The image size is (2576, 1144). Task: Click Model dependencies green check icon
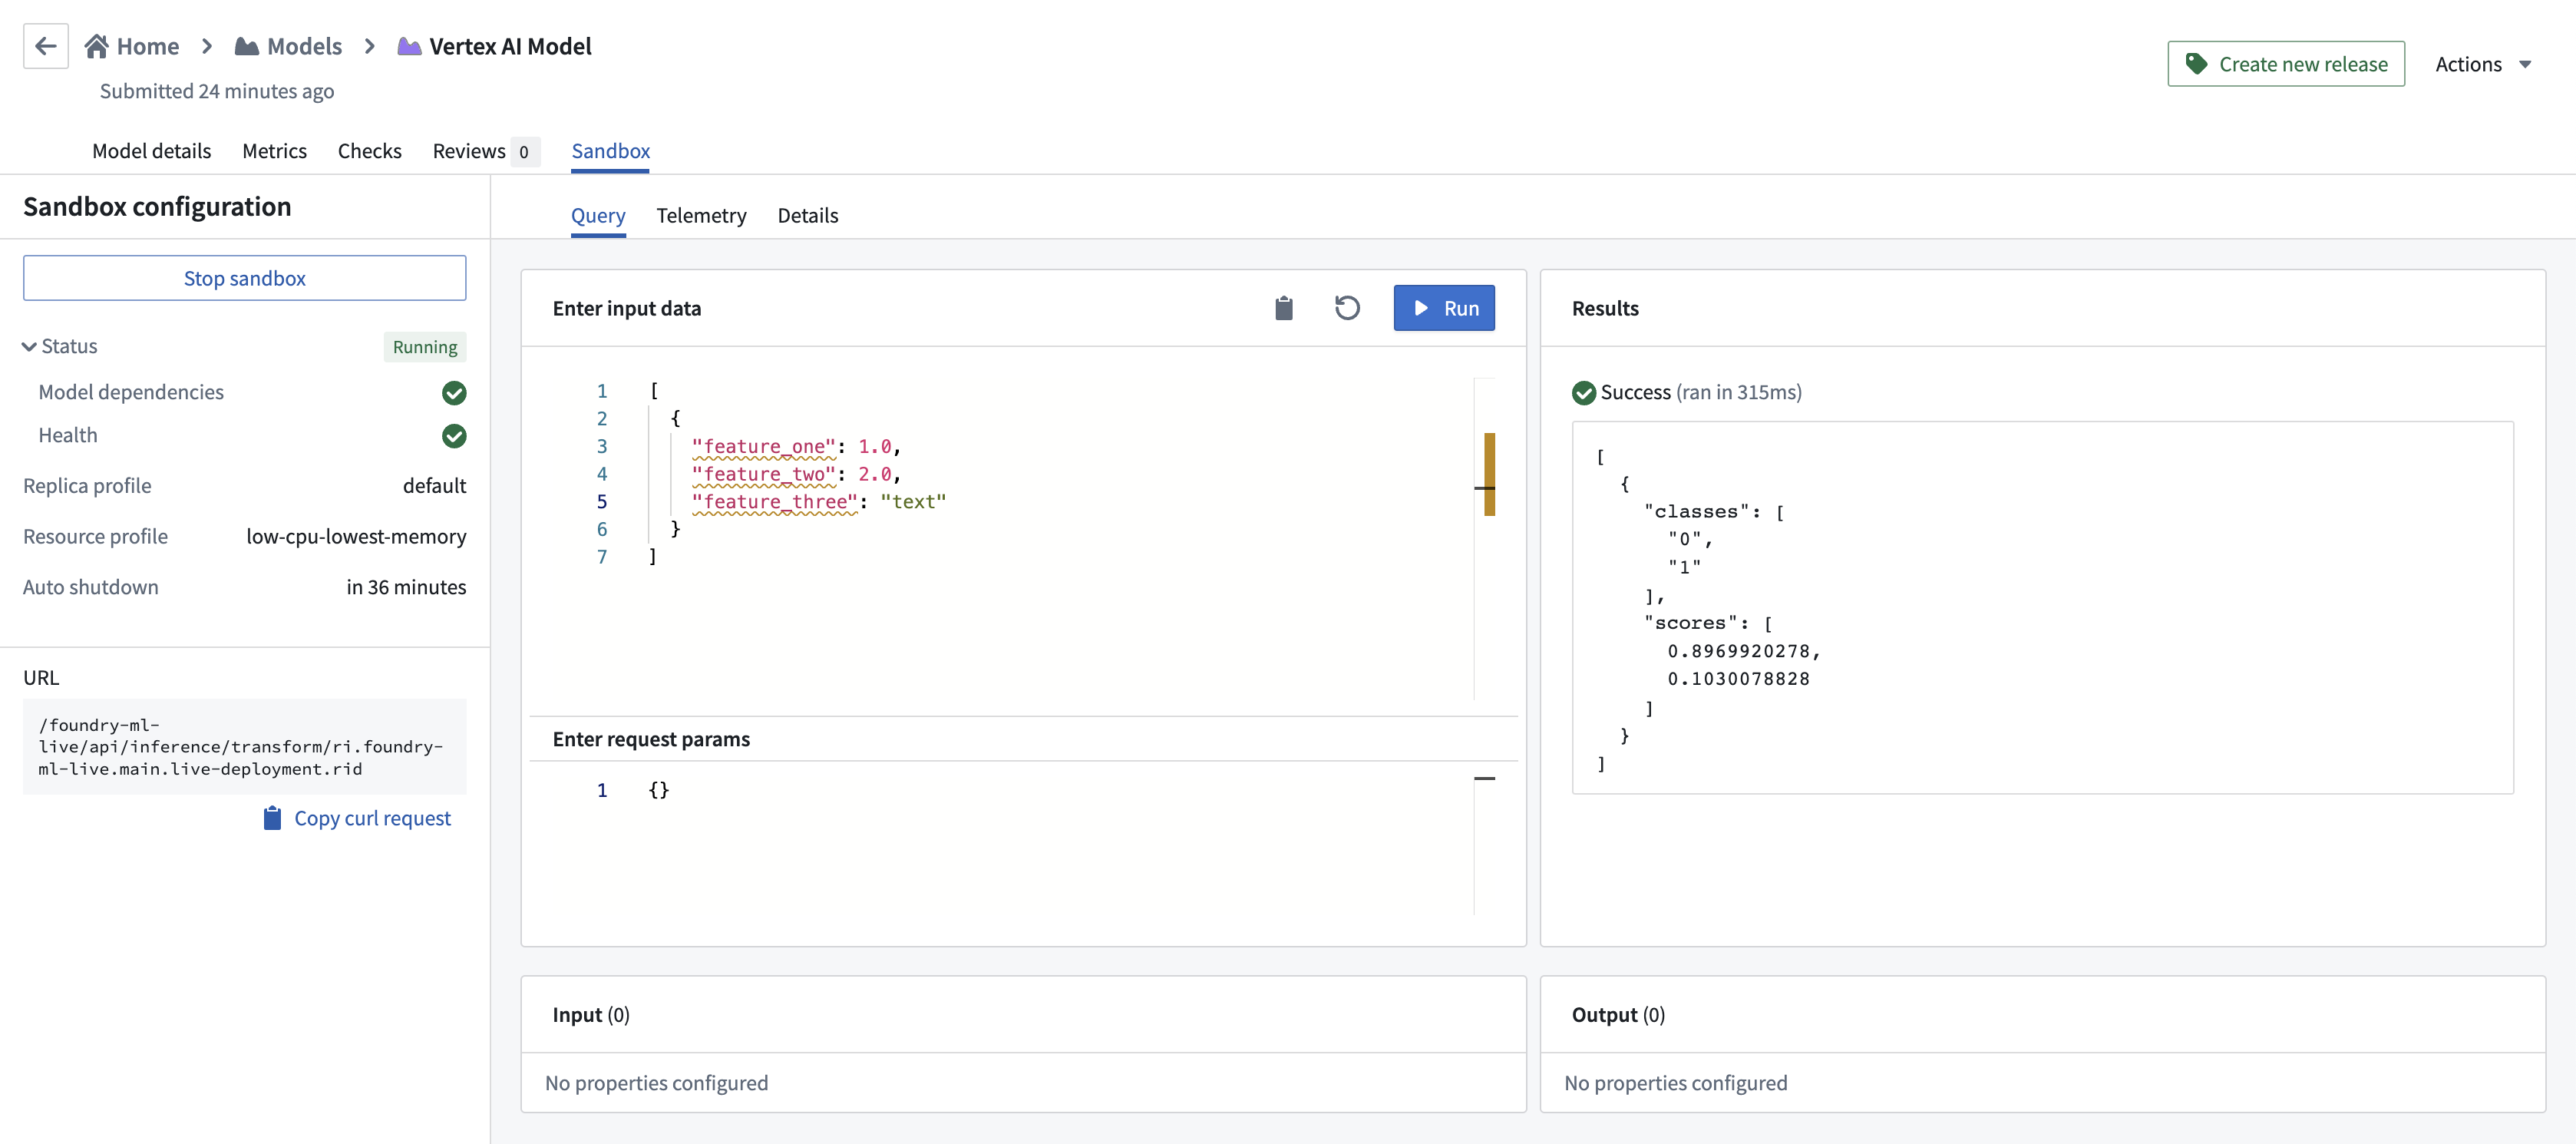[x=454, y=393]
